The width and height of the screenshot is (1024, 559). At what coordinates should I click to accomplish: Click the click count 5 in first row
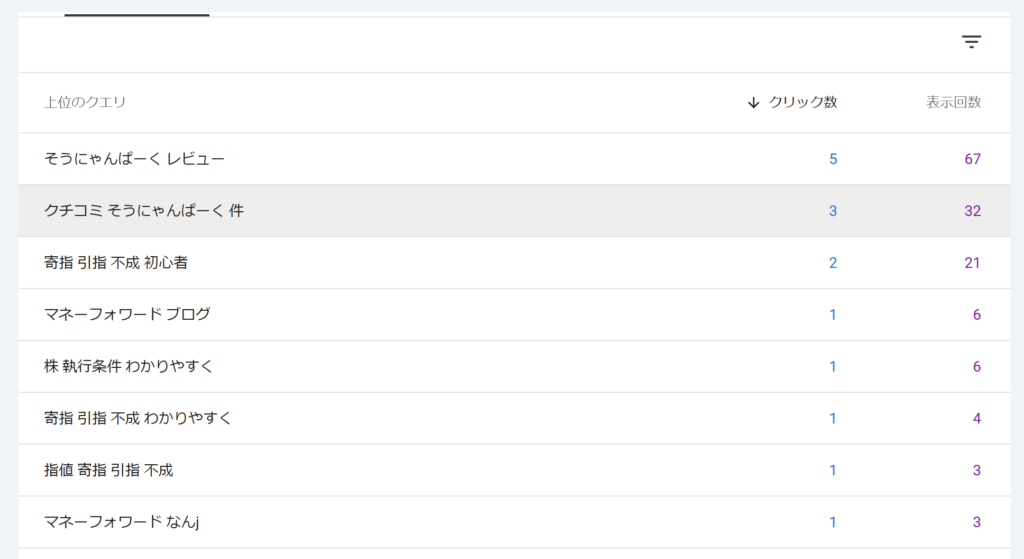tap(833, 159)
